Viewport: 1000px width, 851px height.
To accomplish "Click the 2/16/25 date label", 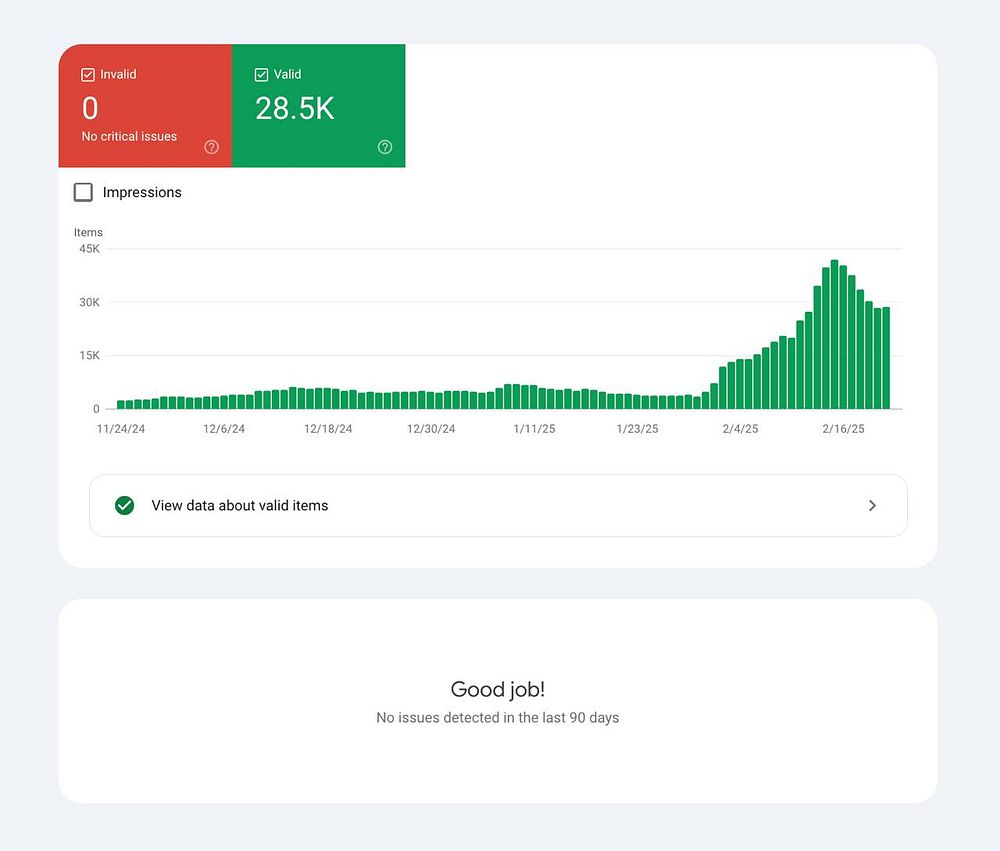I will pyautogui.click(x=843, y=429).
